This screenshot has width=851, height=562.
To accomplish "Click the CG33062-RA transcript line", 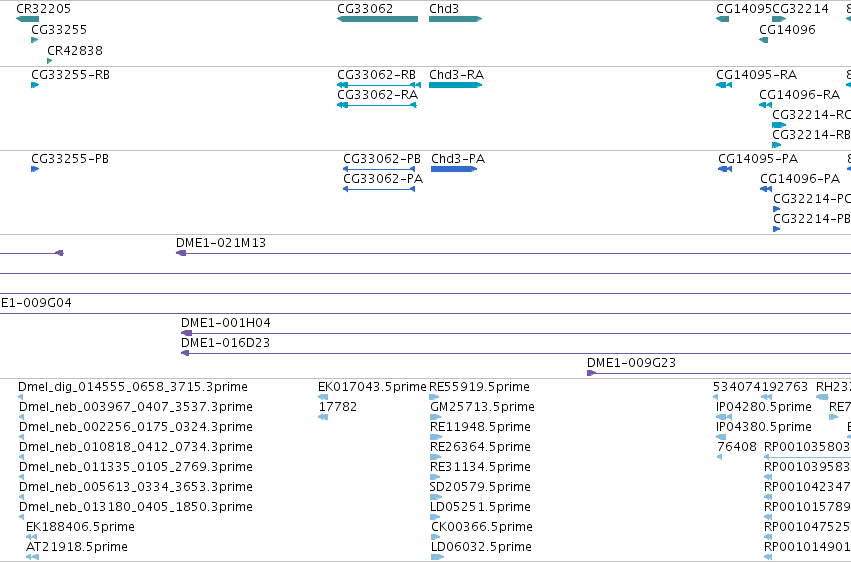I will click(x=377, y=105).
